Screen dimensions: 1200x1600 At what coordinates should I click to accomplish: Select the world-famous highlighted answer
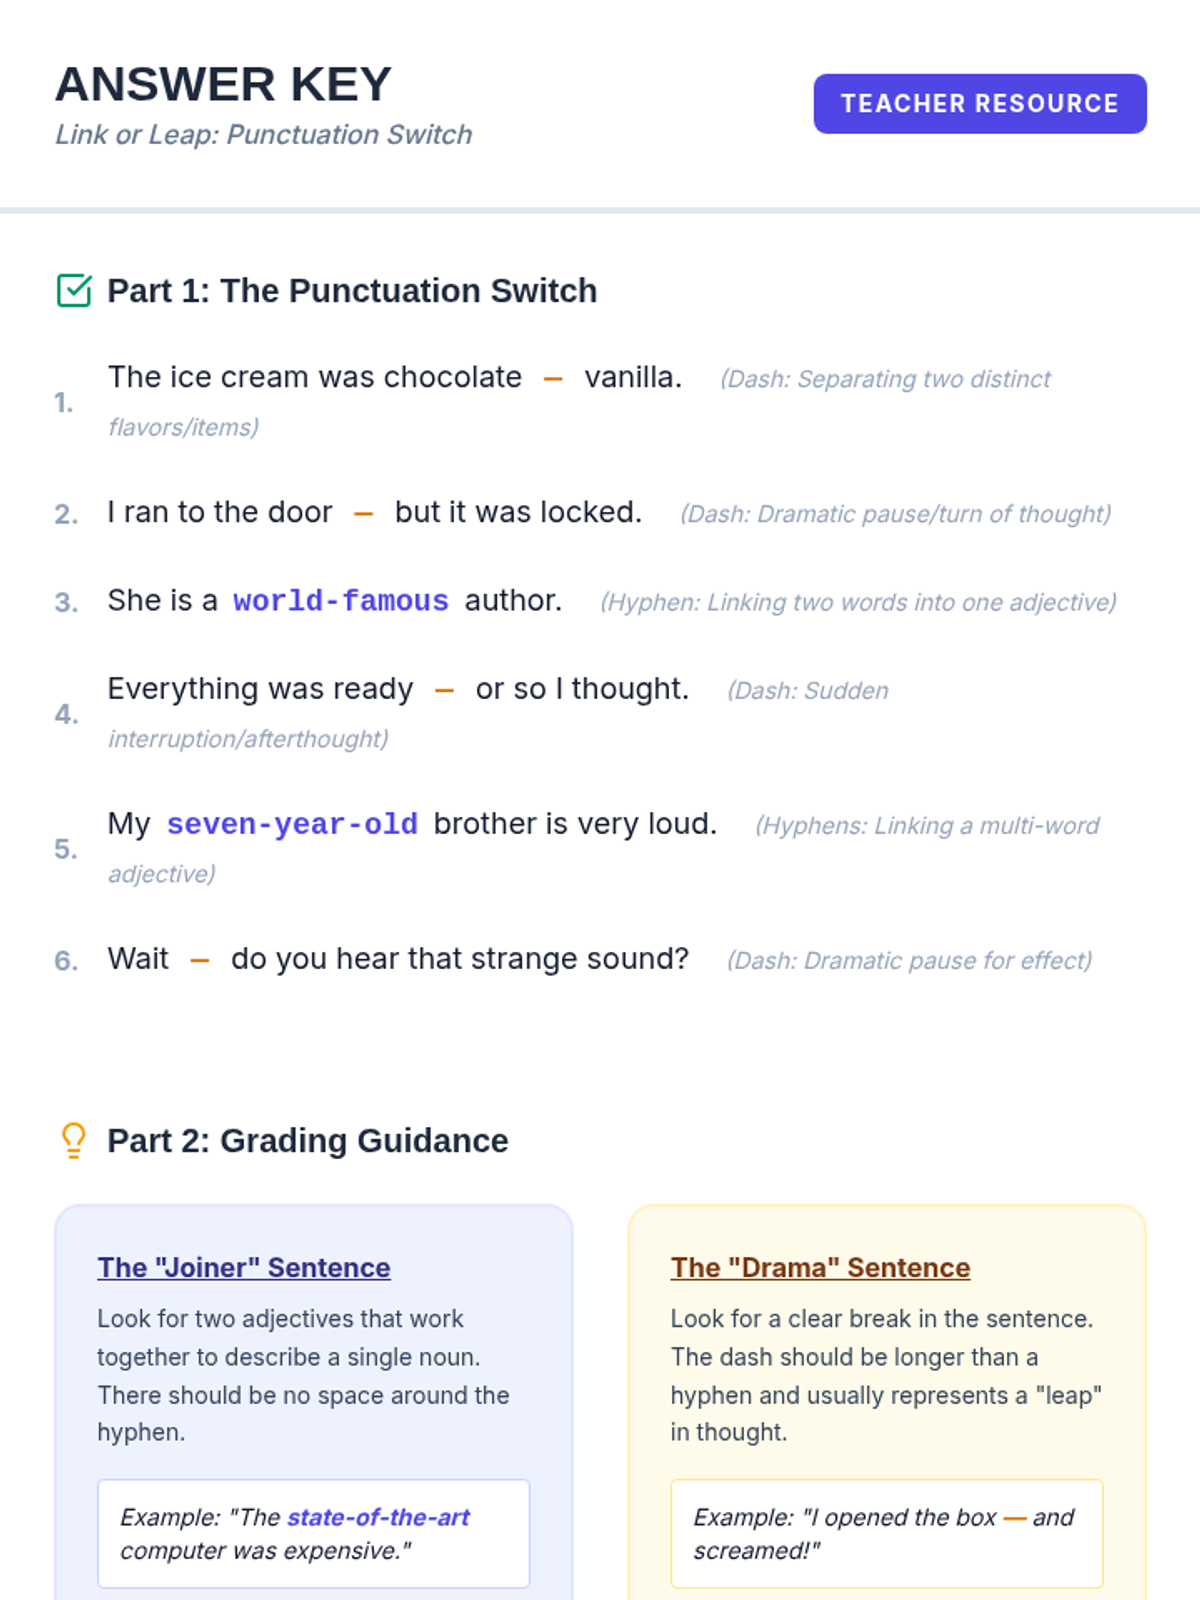(x=340, y=601)
